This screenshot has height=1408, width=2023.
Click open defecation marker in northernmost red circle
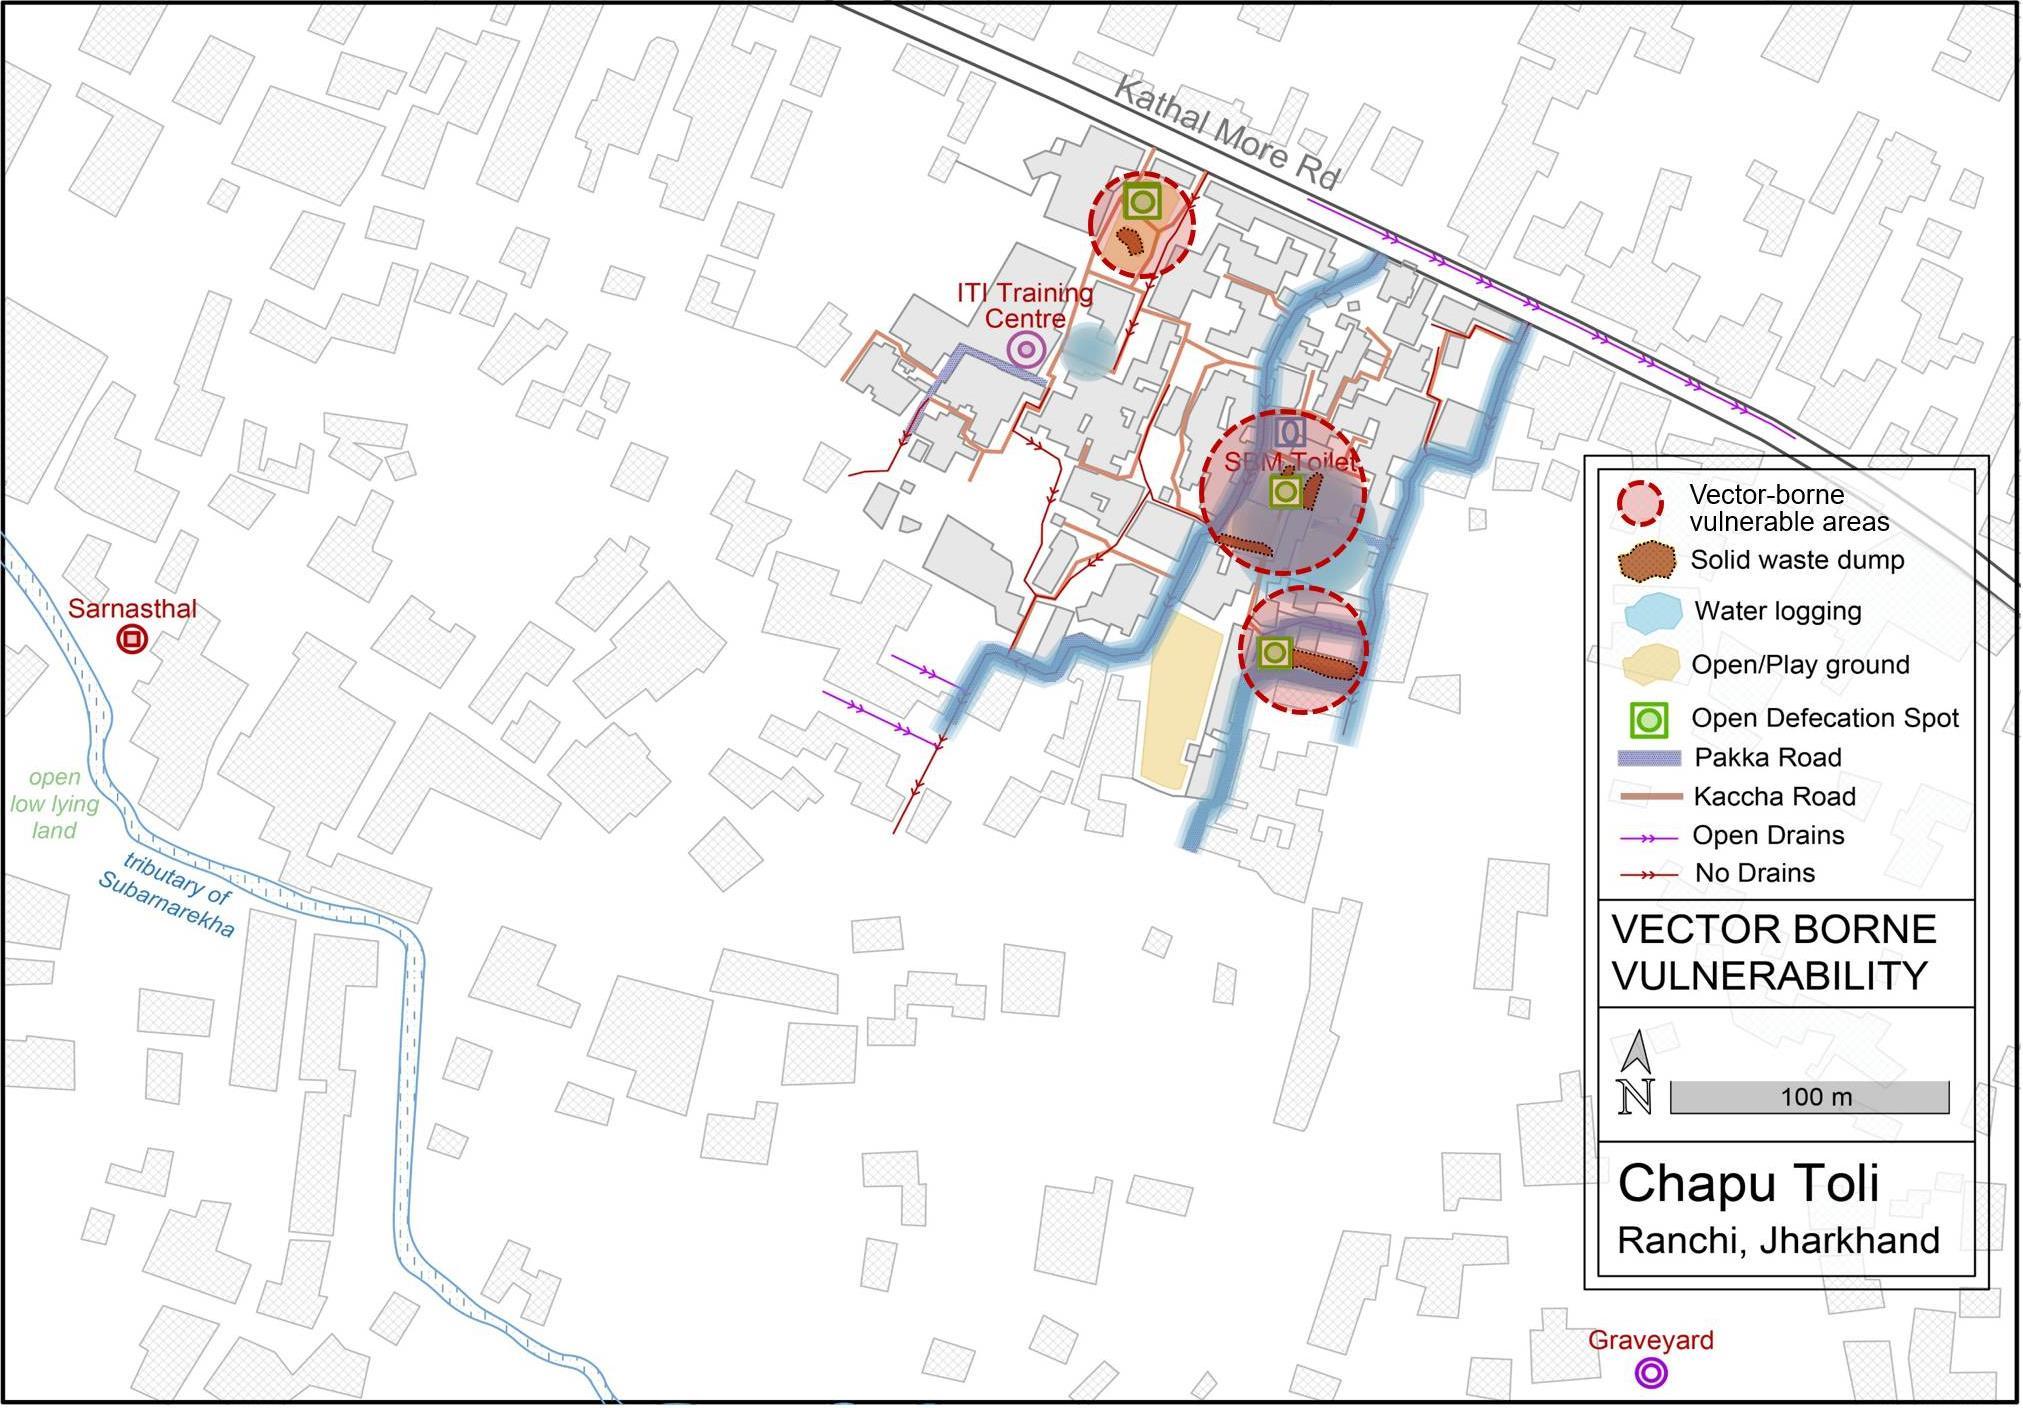click(x=1142, y=203)
